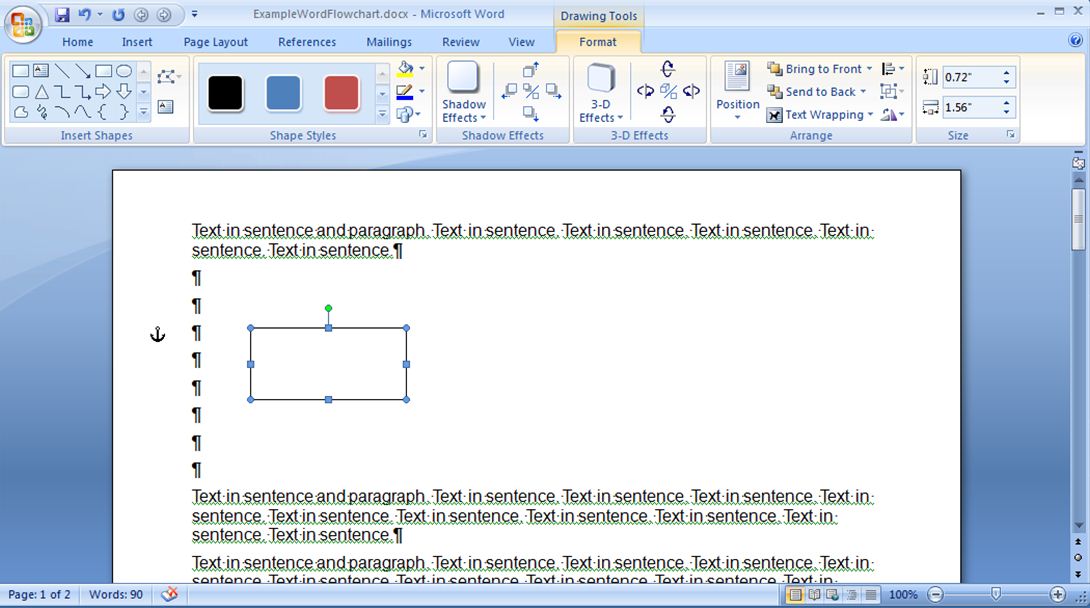The image size is (1090, 608).
Task: Insert an oval shape from Insert Shapes
Action: [126, 71]
